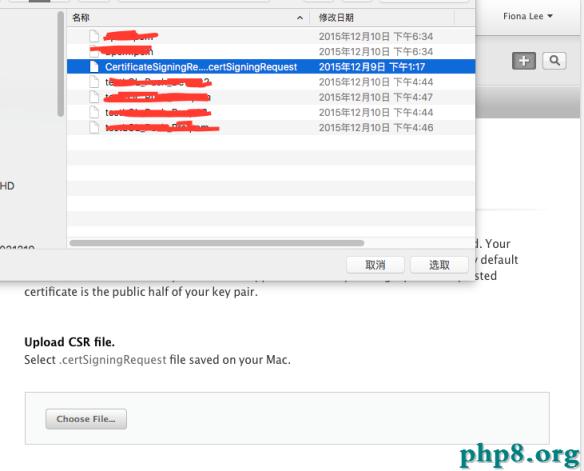The image size is (584, 471).
Task: Open the Fiona Lee account dropdown
Action: 527,16
